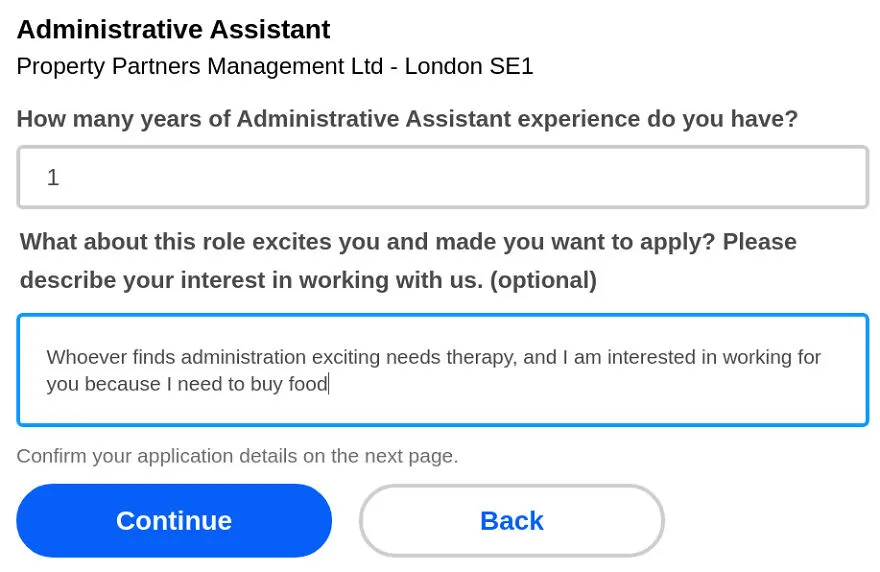
Task: Place cursor after the word 'food'
Action: (329, 385)
